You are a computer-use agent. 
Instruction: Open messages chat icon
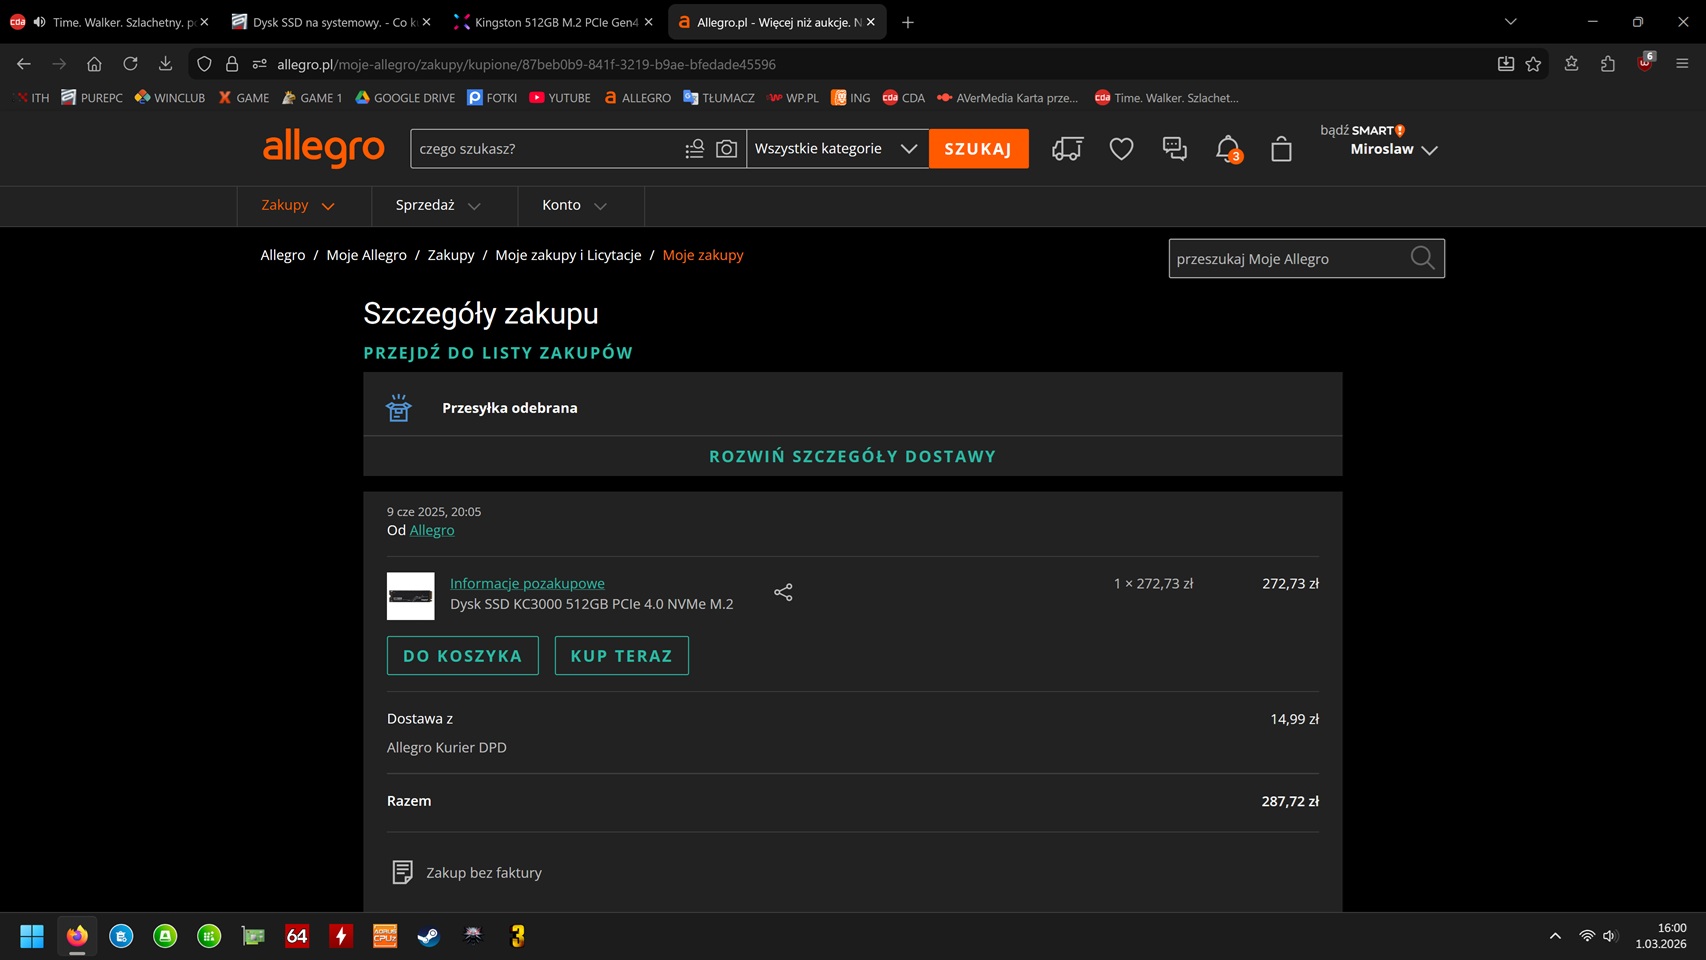pos(1175,149)
